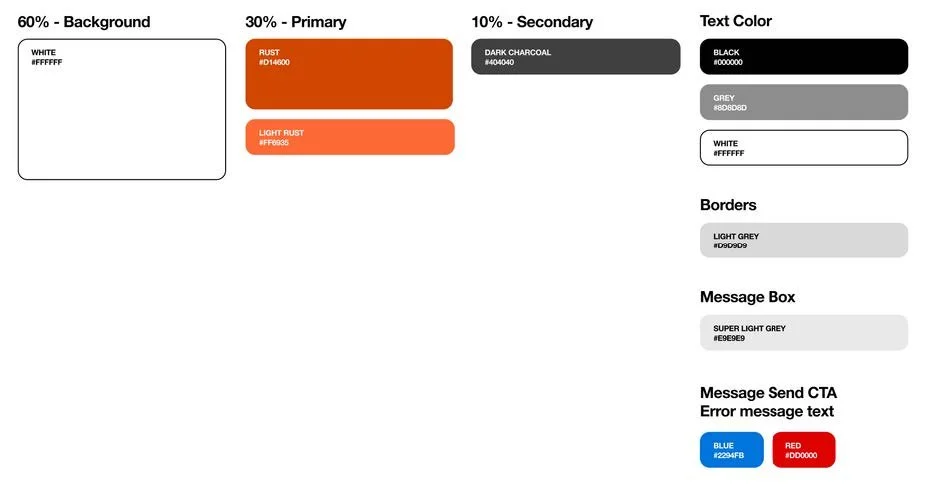929x486 pixels.
Task: Click the Blue #2294FB swatch
Action: click(732, 450)
